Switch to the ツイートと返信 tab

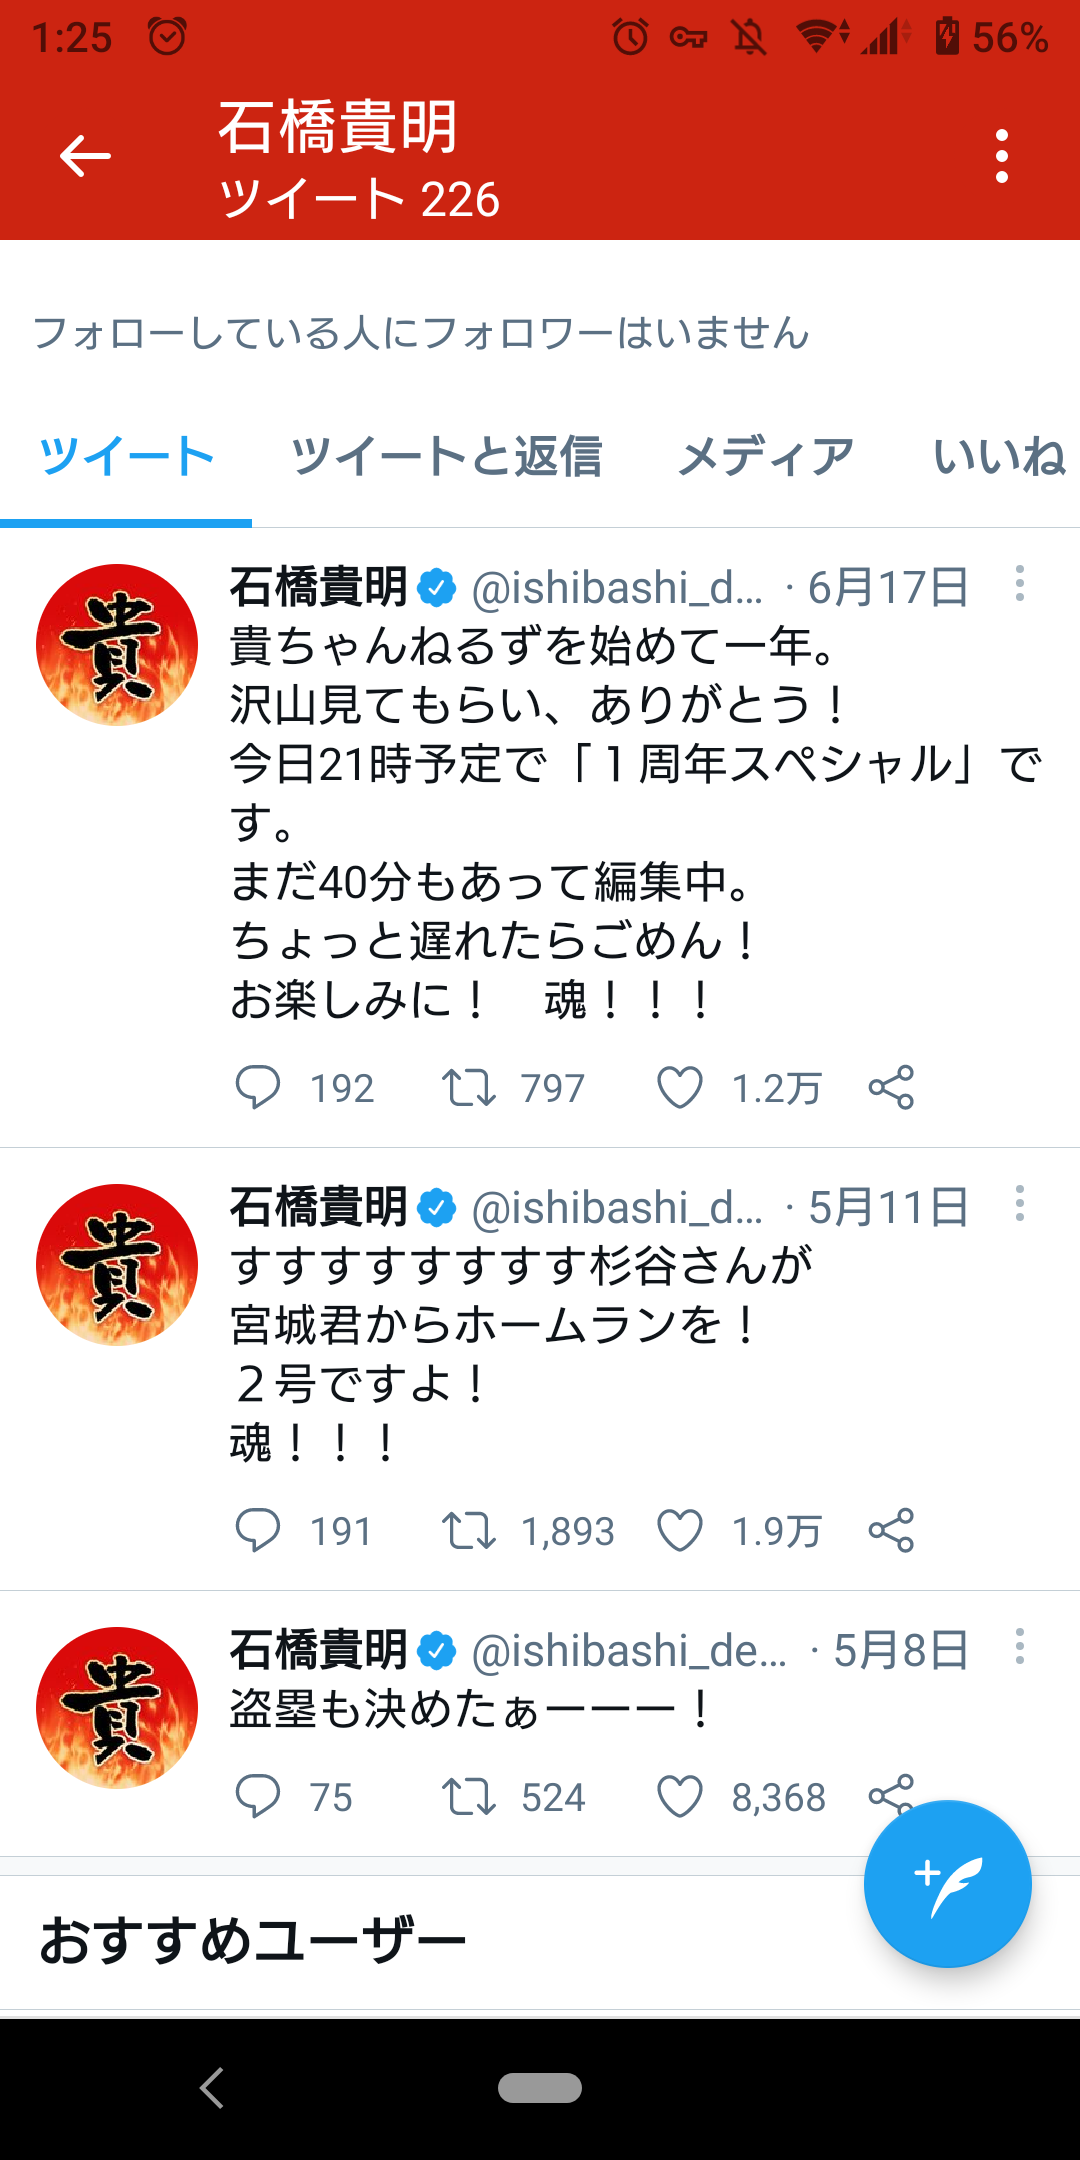pos(446,456)
